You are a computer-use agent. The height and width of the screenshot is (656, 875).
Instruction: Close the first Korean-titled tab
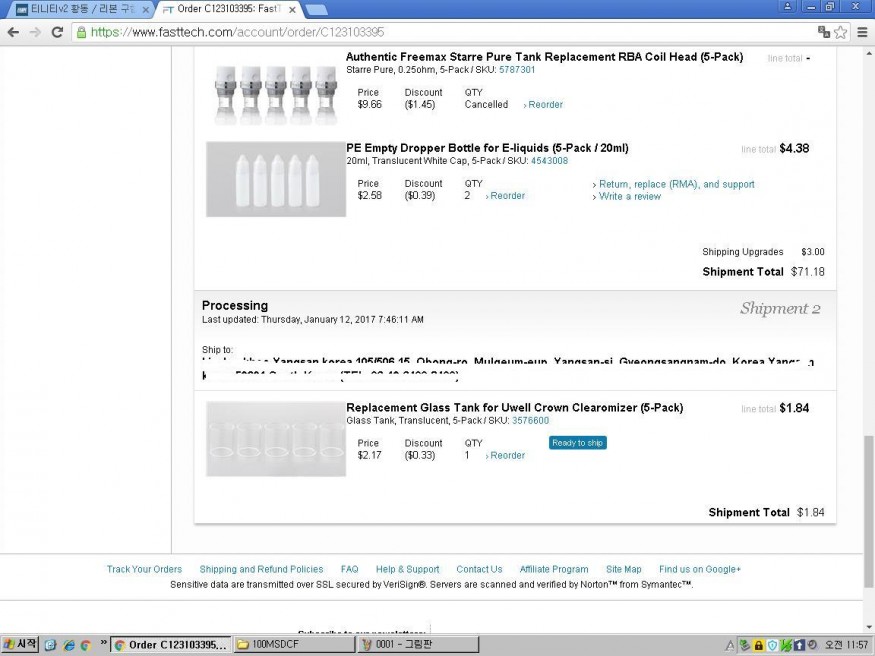(145, 10)
